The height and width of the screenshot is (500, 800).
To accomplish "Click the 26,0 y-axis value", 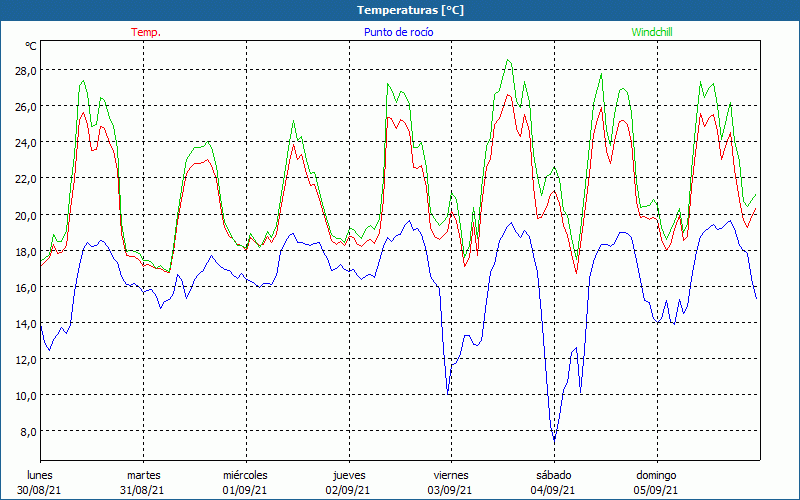I will click(x=26, y=107).
